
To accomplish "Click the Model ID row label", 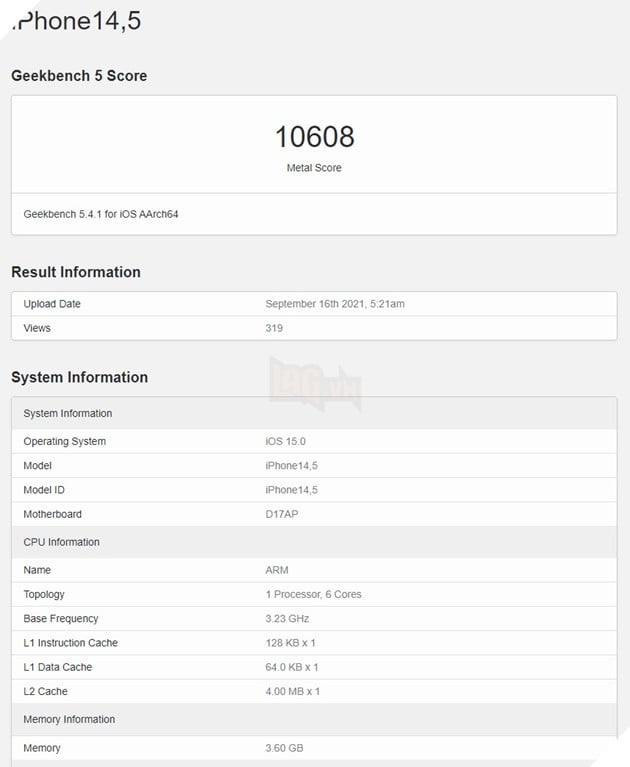I will (44, 490).
